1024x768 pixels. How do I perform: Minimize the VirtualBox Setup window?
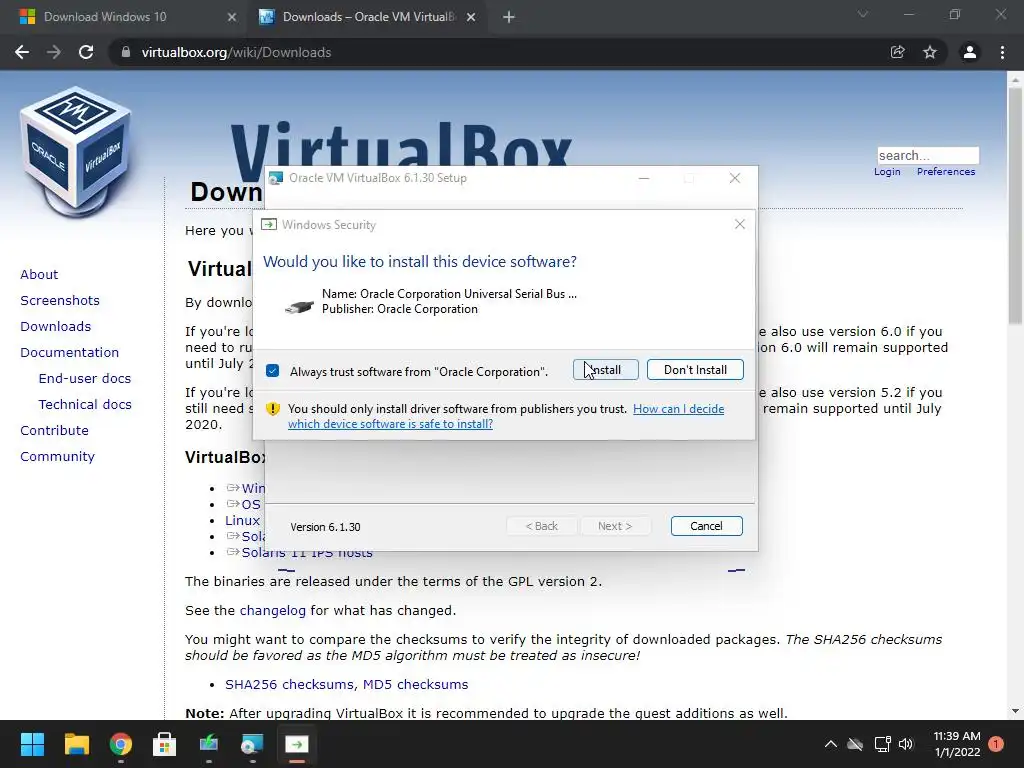point(644,178)
